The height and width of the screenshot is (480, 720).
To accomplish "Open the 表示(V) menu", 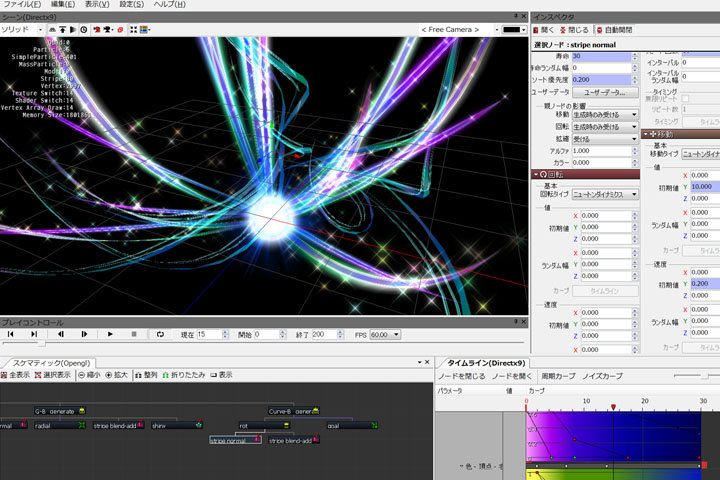I will pos(97,5).
